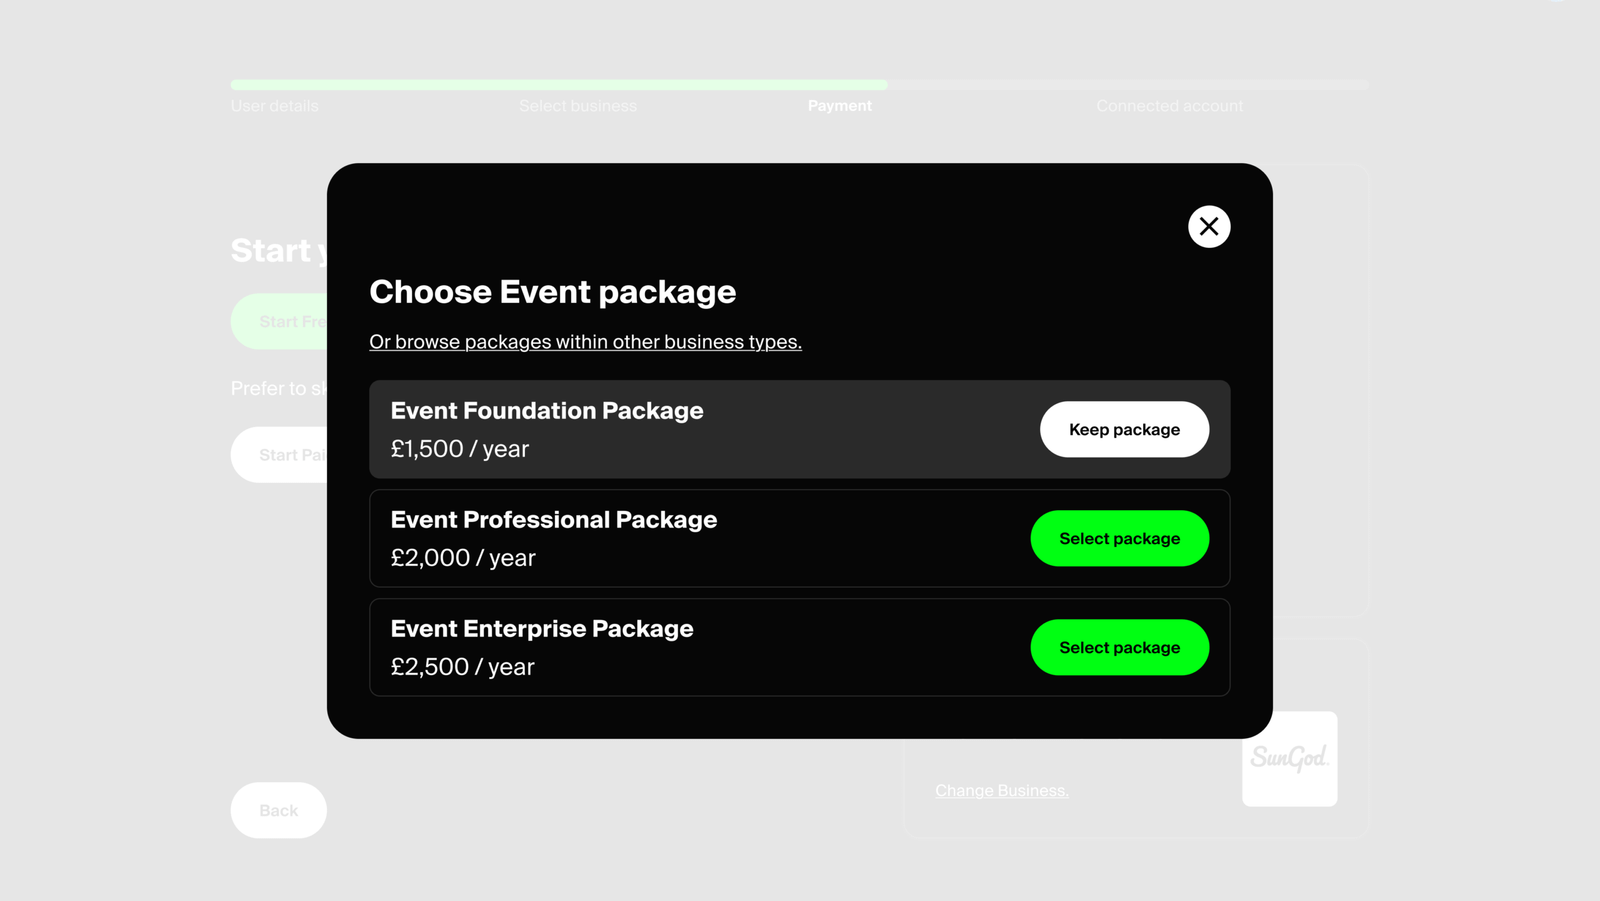
Task: Open the Payment step label
Action: click(840, 106)
